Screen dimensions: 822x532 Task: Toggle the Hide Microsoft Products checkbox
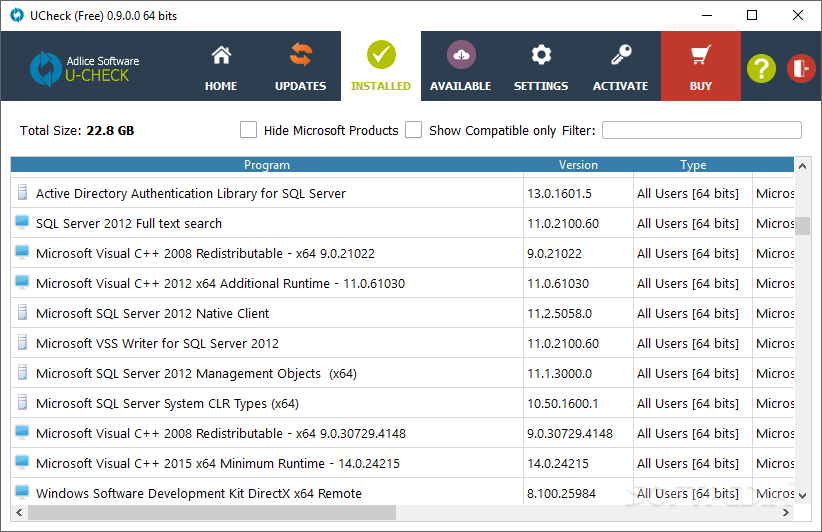pyautogui.click(x=248, y=130)
